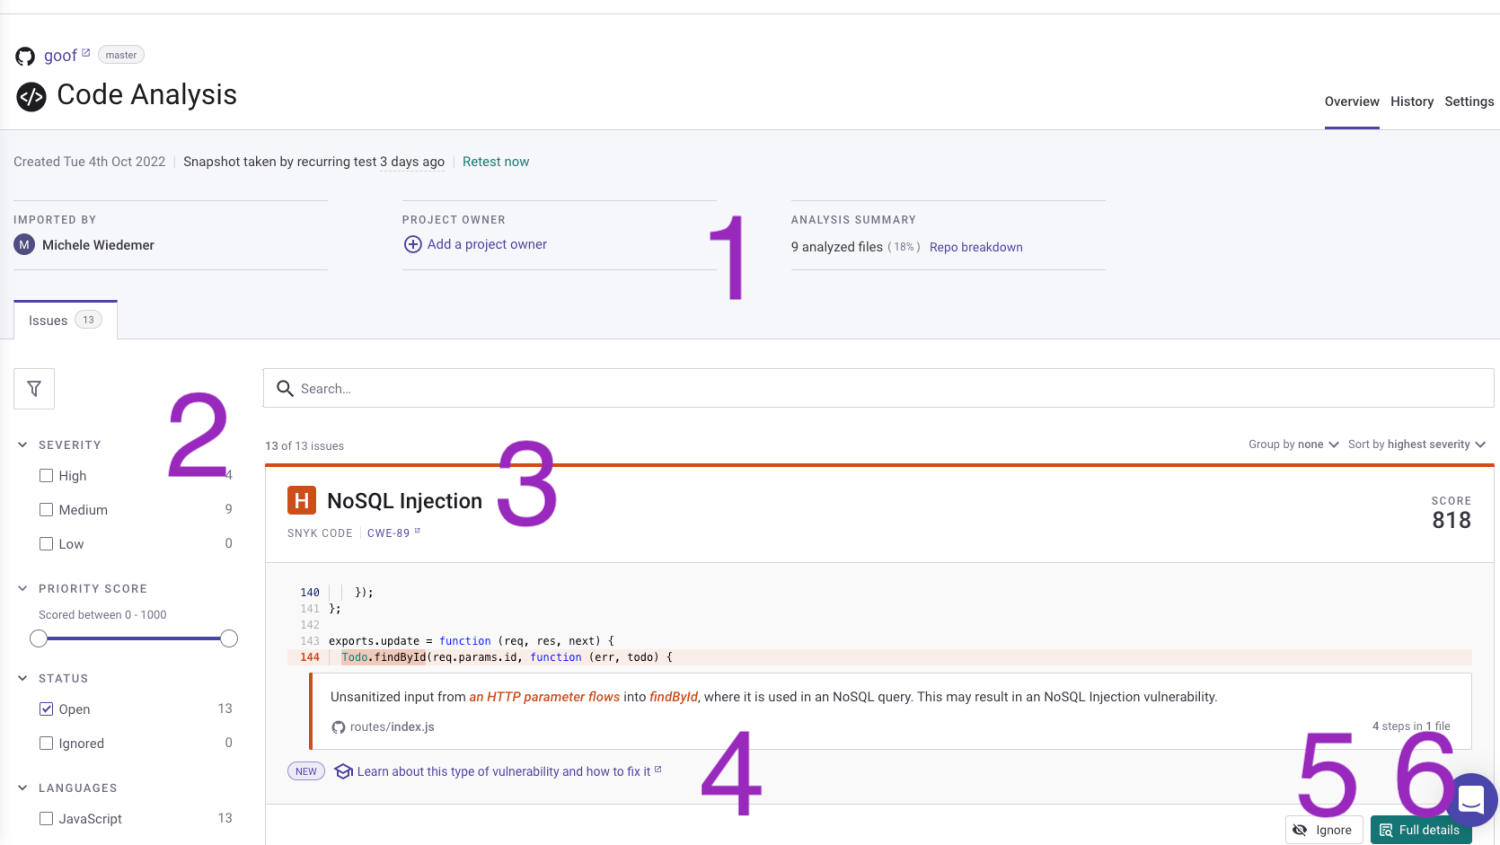Click the Ignore button
The height and width of the screenshot is (845, 1500).
1324,830
